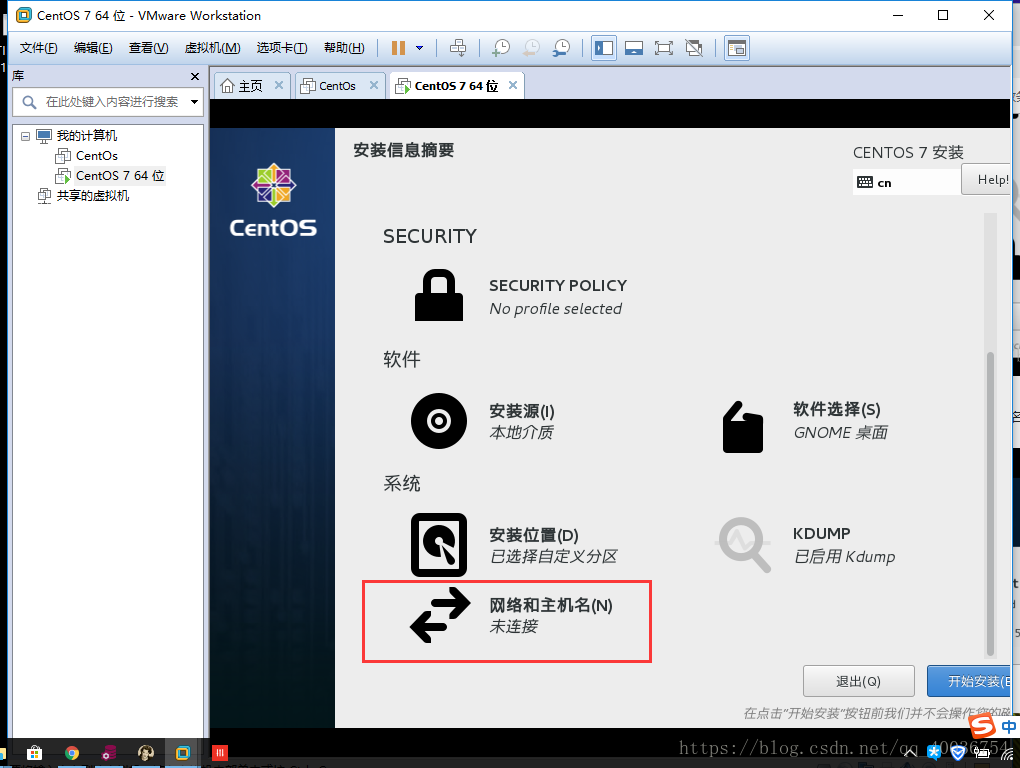Select 我的计算机 in the library
The image size is (1020, 768).
[87, 136]
